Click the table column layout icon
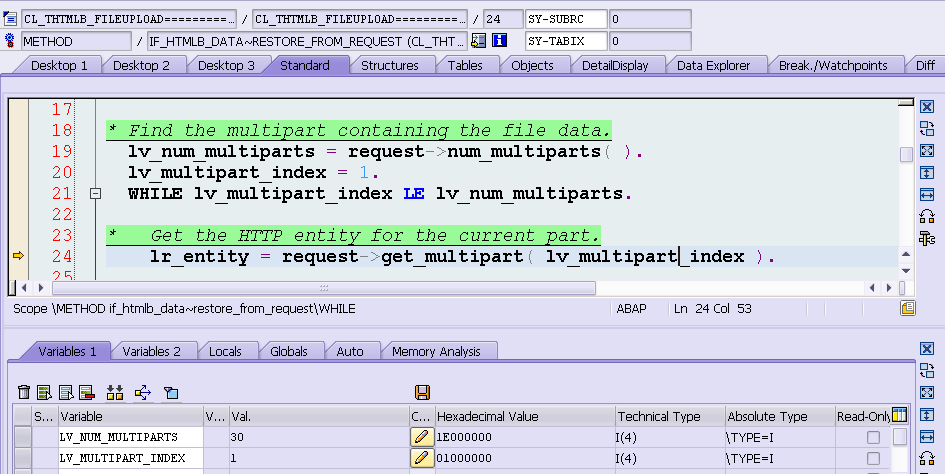The height and width of the screenshot is (474, 945). point(899,416)
